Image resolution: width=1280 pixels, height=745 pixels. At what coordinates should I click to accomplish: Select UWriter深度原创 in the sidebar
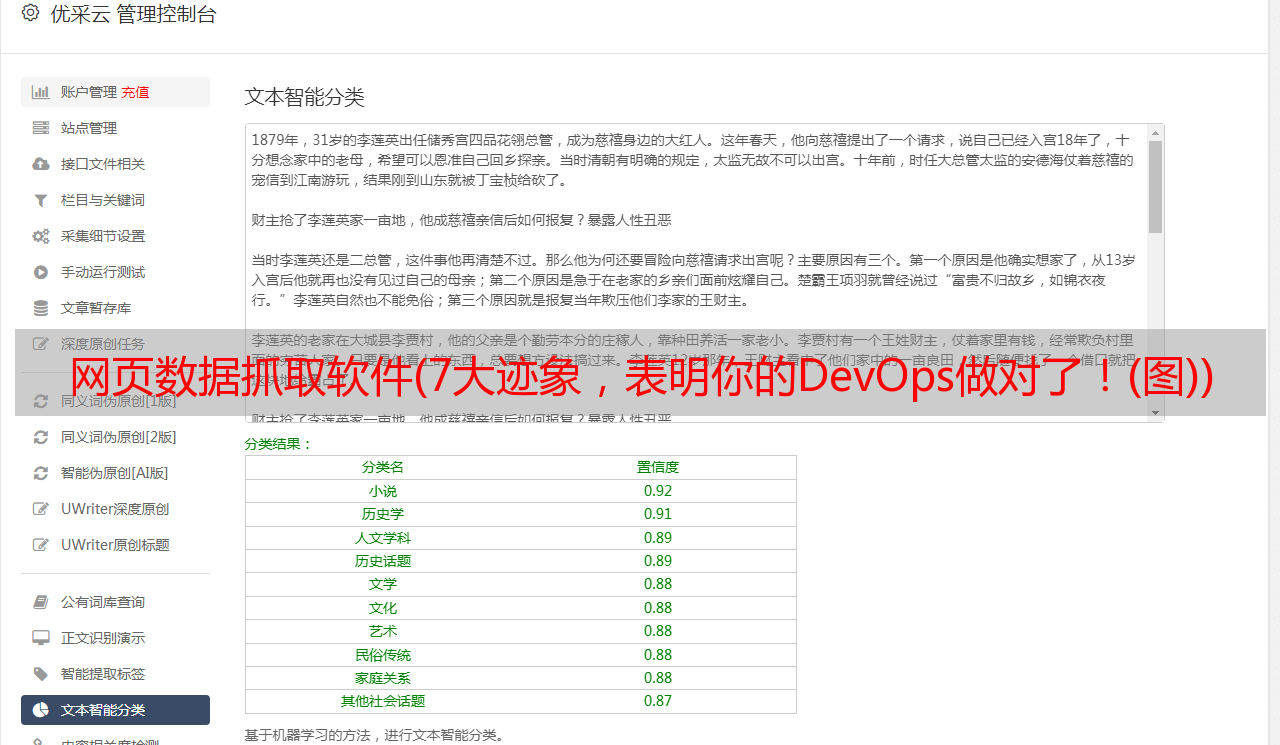click(114, 509)
